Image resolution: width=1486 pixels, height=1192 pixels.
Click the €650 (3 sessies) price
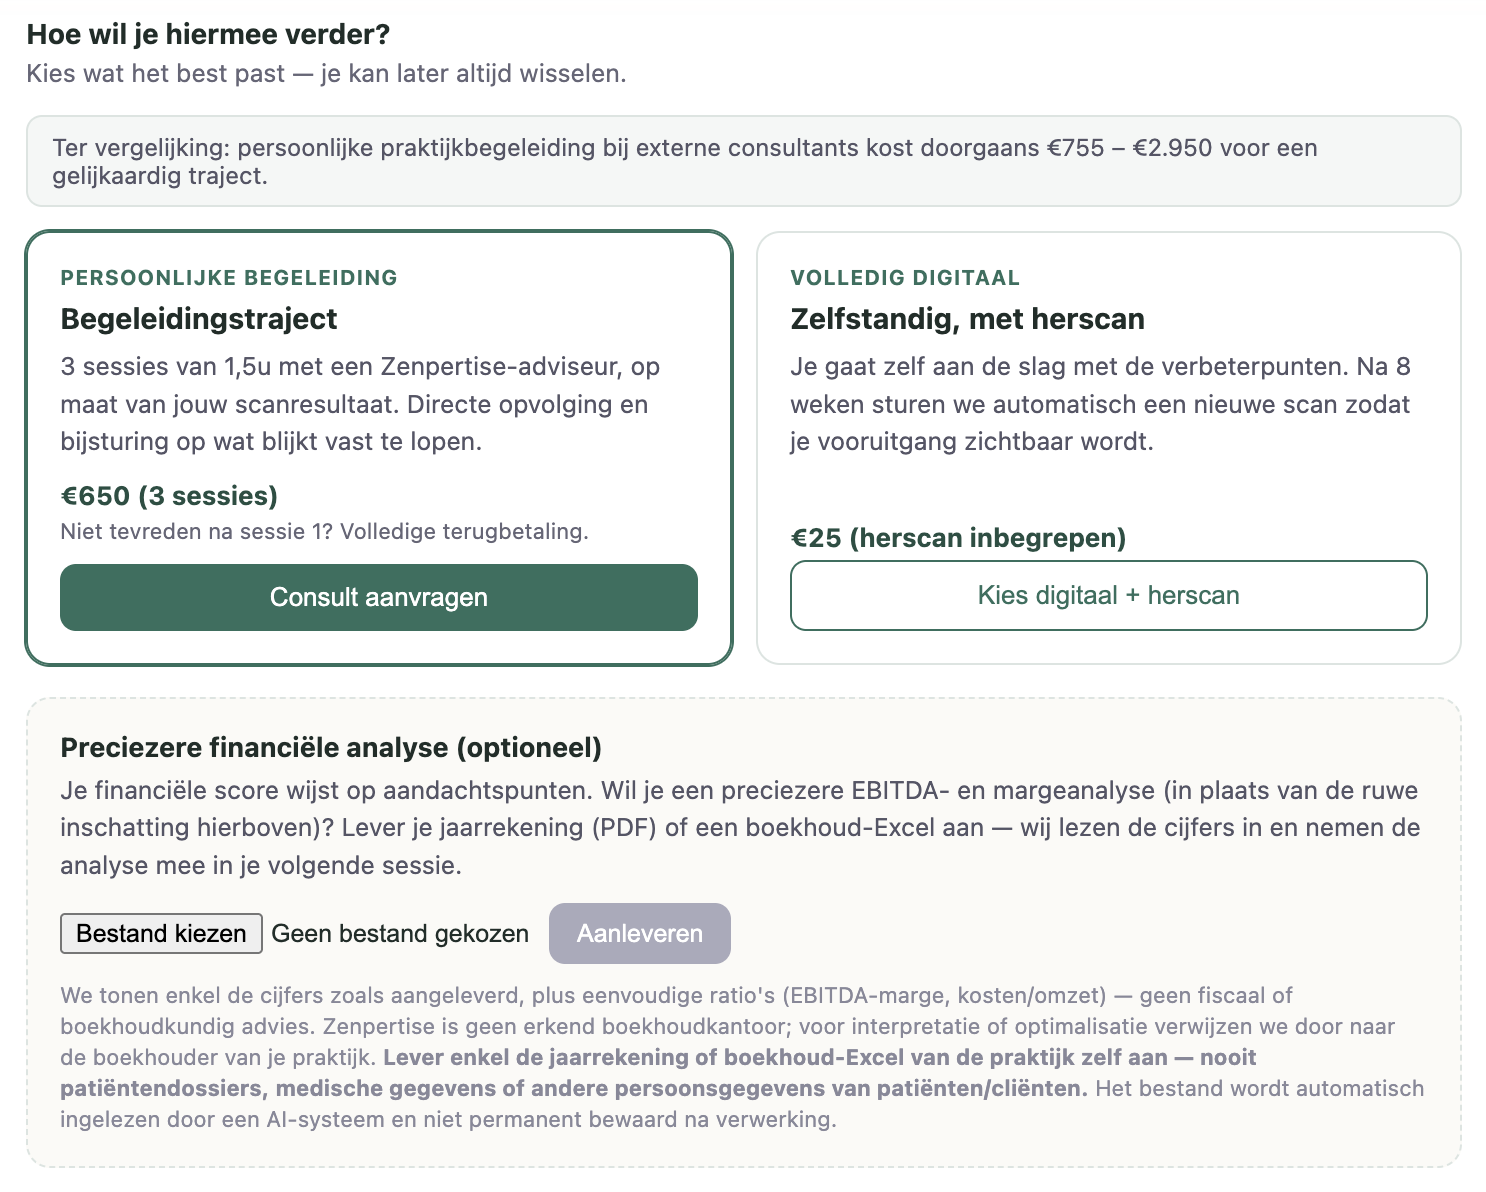click(169, 496)
